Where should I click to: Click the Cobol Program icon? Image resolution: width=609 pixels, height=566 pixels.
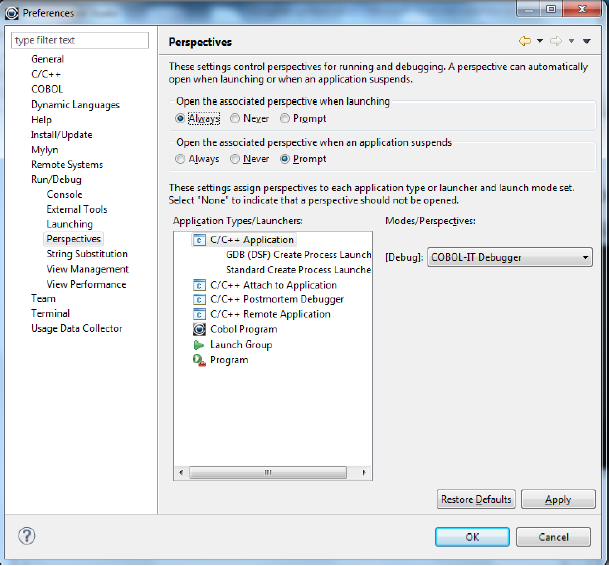199,329
